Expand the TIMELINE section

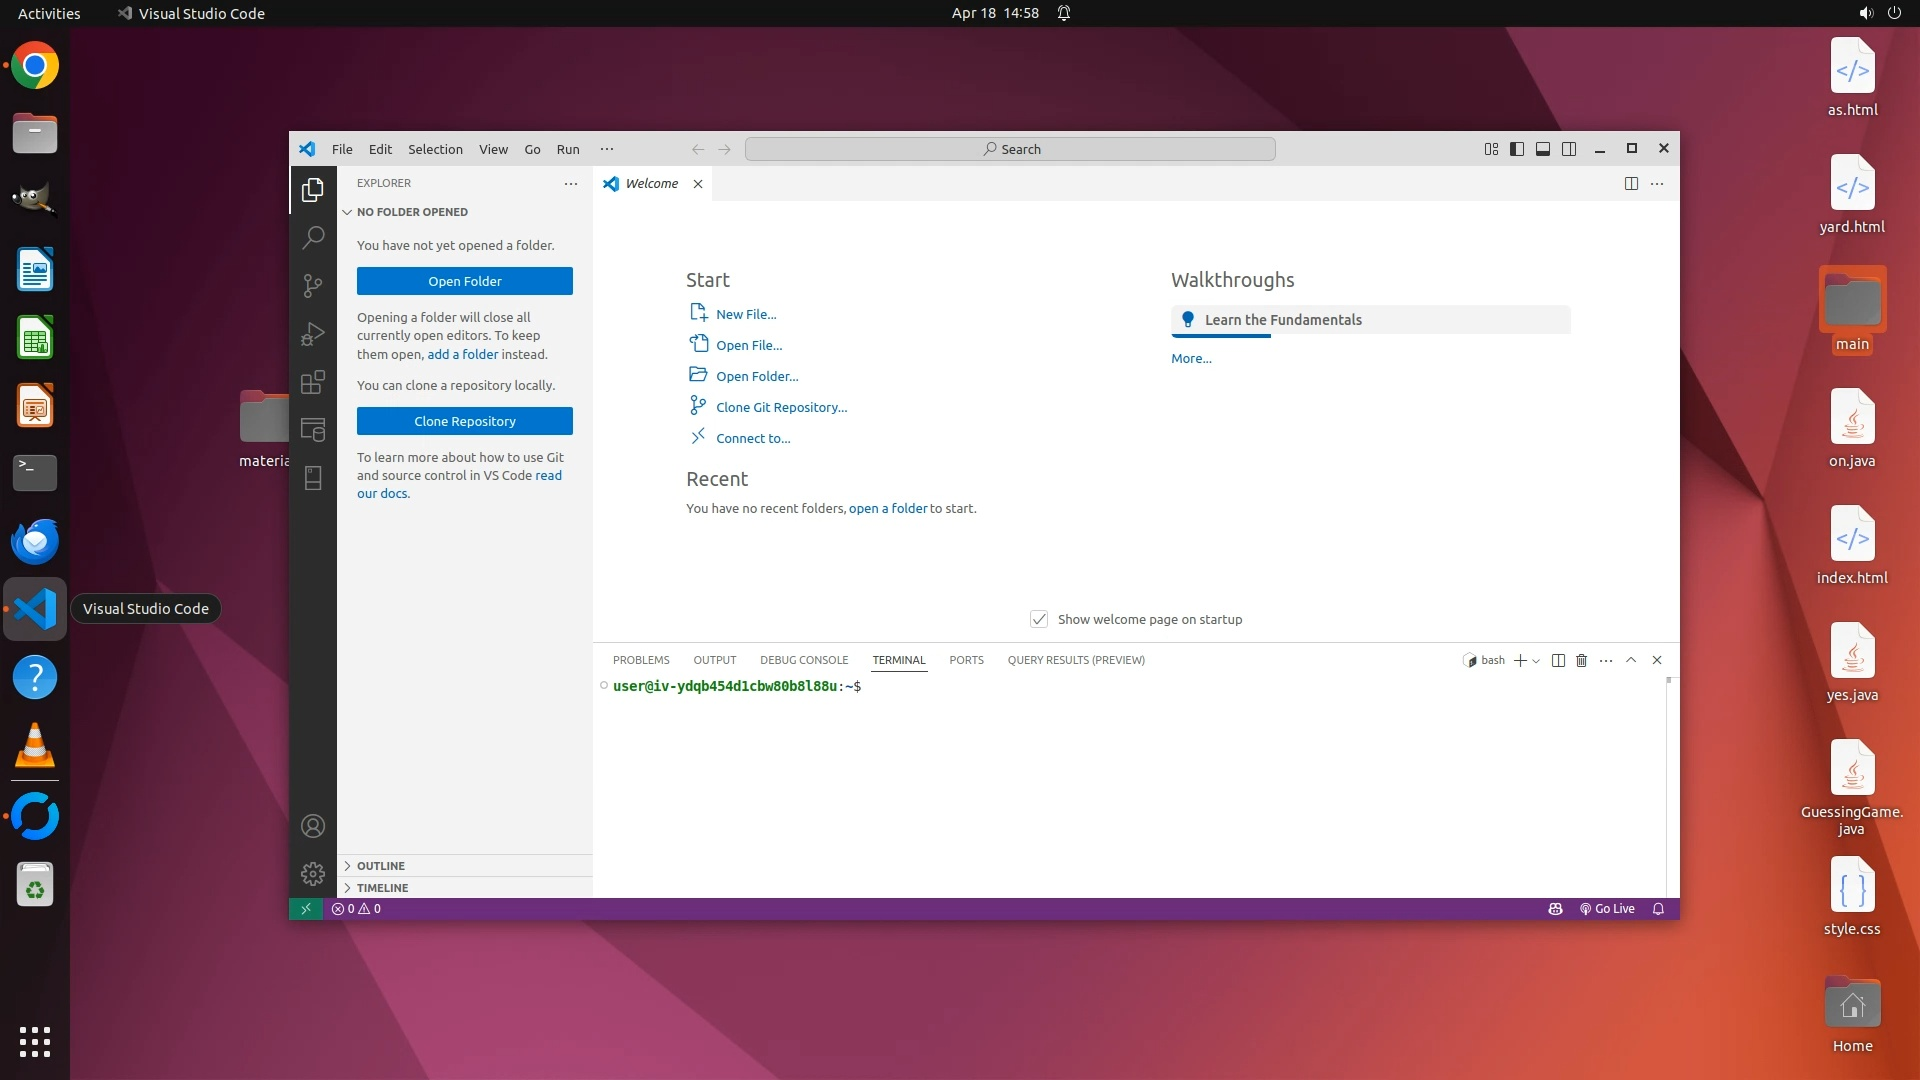coord(382,888)
